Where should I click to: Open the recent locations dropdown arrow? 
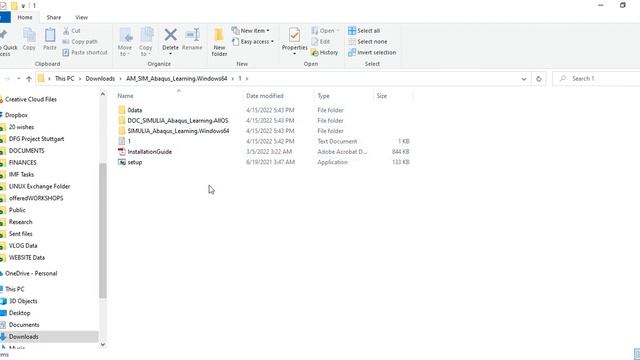click(x=18, y=78)
